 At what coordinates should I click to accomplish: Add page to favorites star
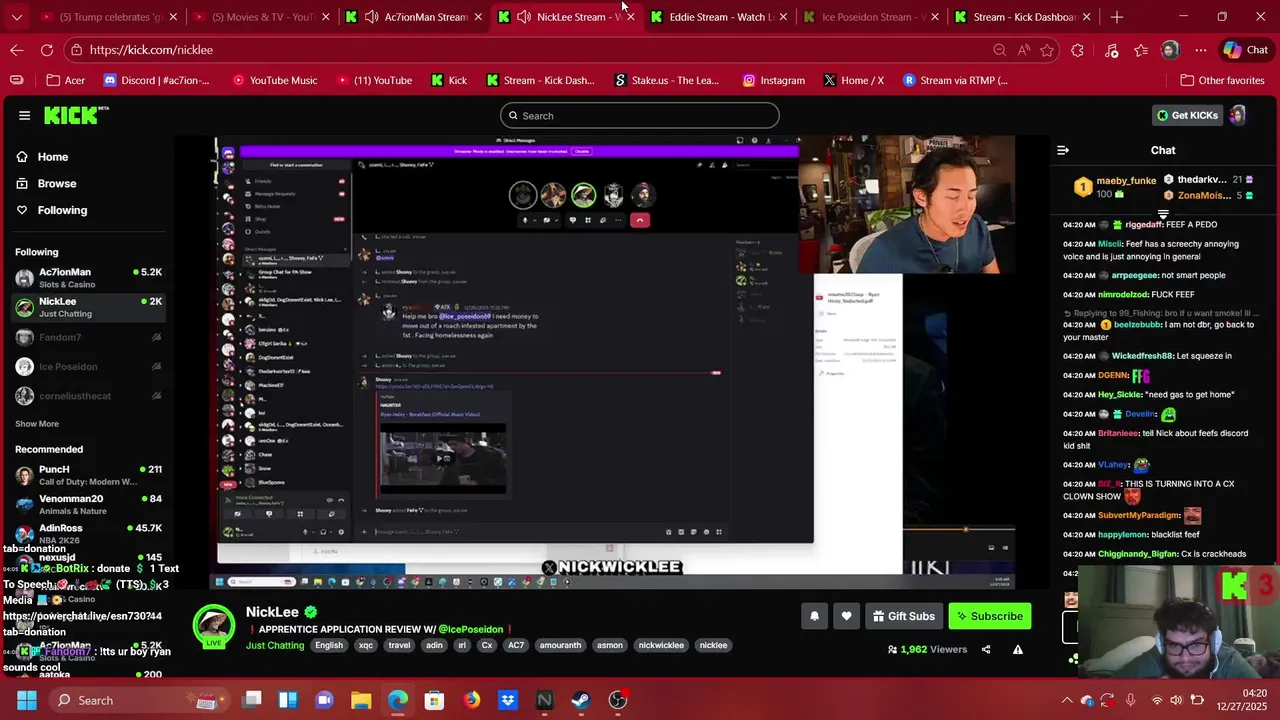click(x=1047, y=50)
